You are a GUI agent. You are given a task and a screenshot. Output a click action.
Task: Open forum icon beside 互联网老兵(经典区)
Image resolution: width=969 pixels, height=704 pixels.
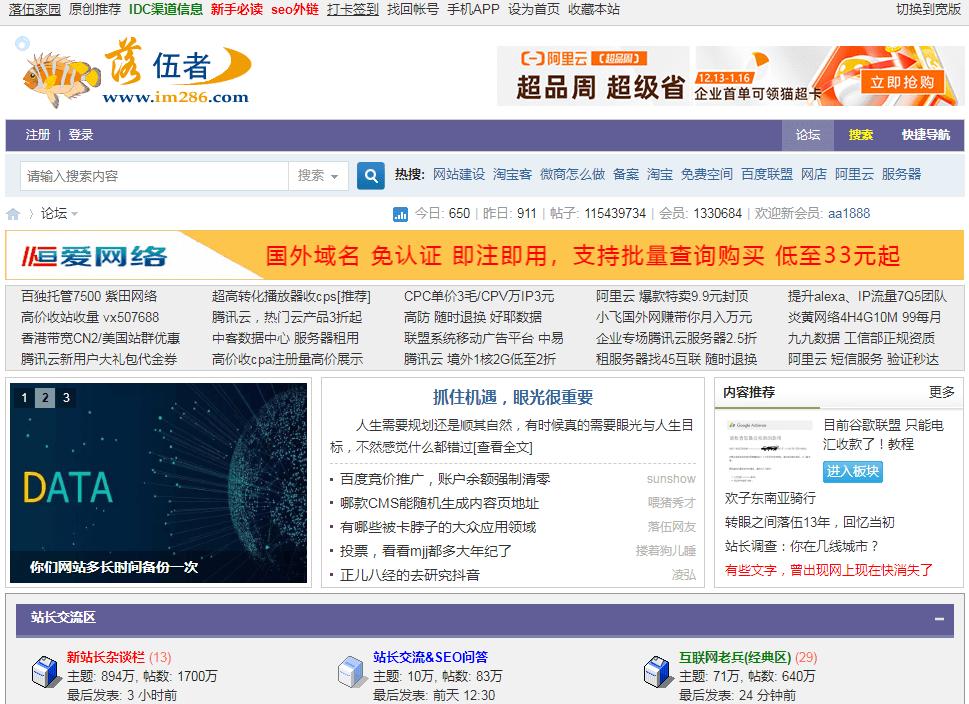click(x=658, y=672)
